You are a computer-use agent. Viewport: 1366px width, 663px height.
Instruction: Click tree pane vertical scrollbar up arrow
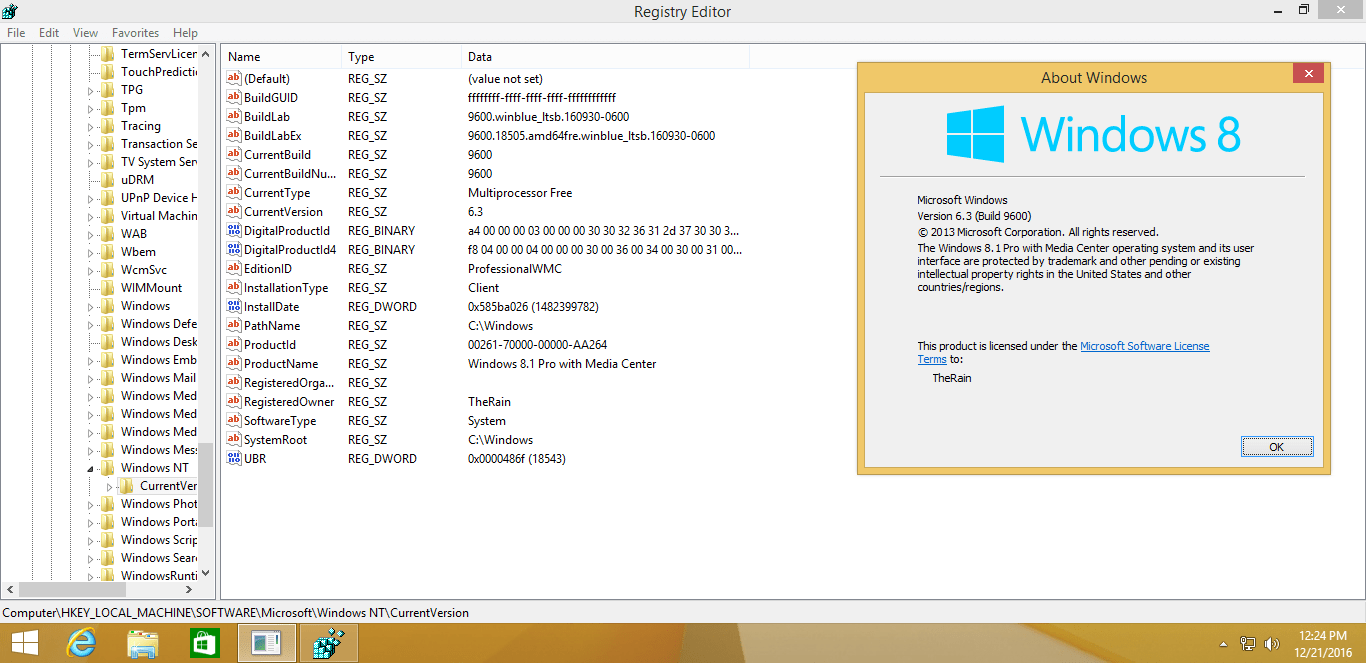click(x=206, y=54)
